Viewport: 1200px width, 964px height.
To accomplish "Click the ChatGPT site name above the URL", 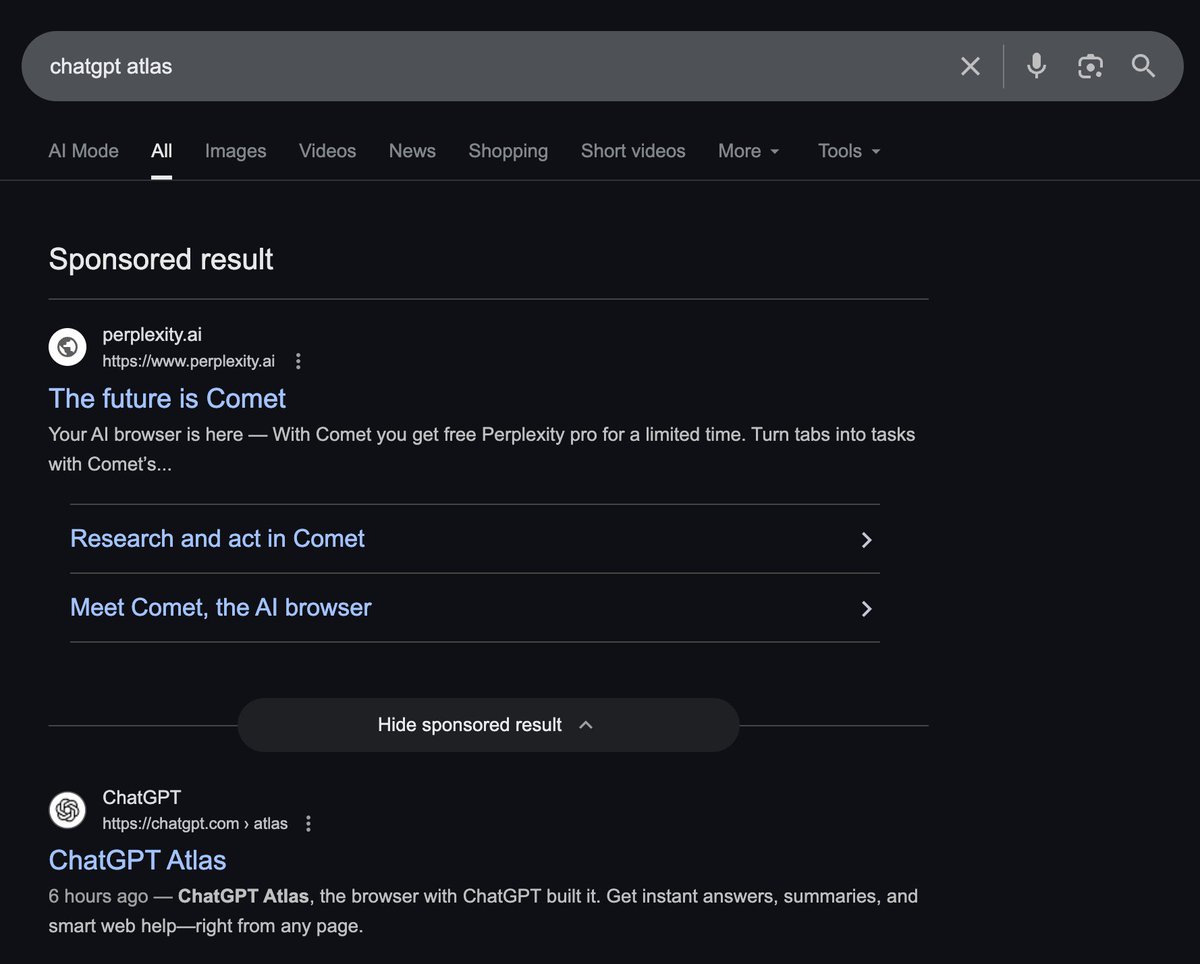I will pos(142,797).
